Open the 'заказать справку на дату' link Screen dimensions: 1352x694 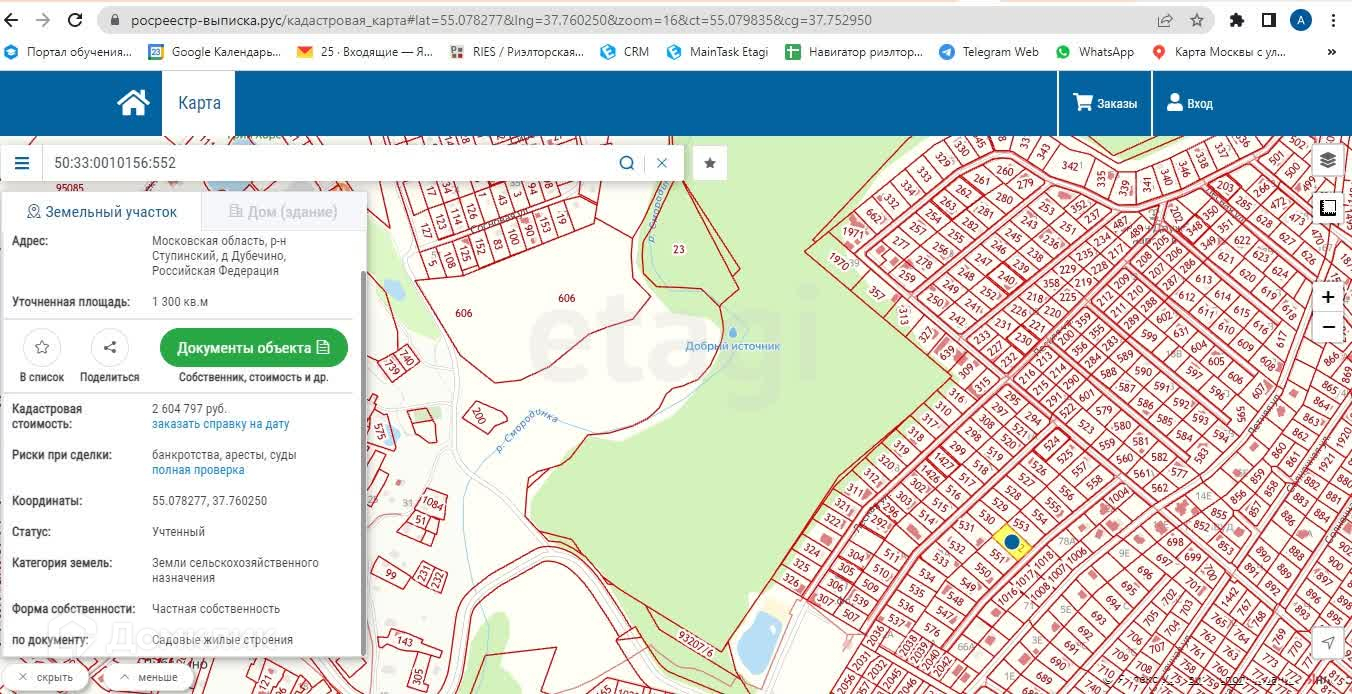point(220,424)
